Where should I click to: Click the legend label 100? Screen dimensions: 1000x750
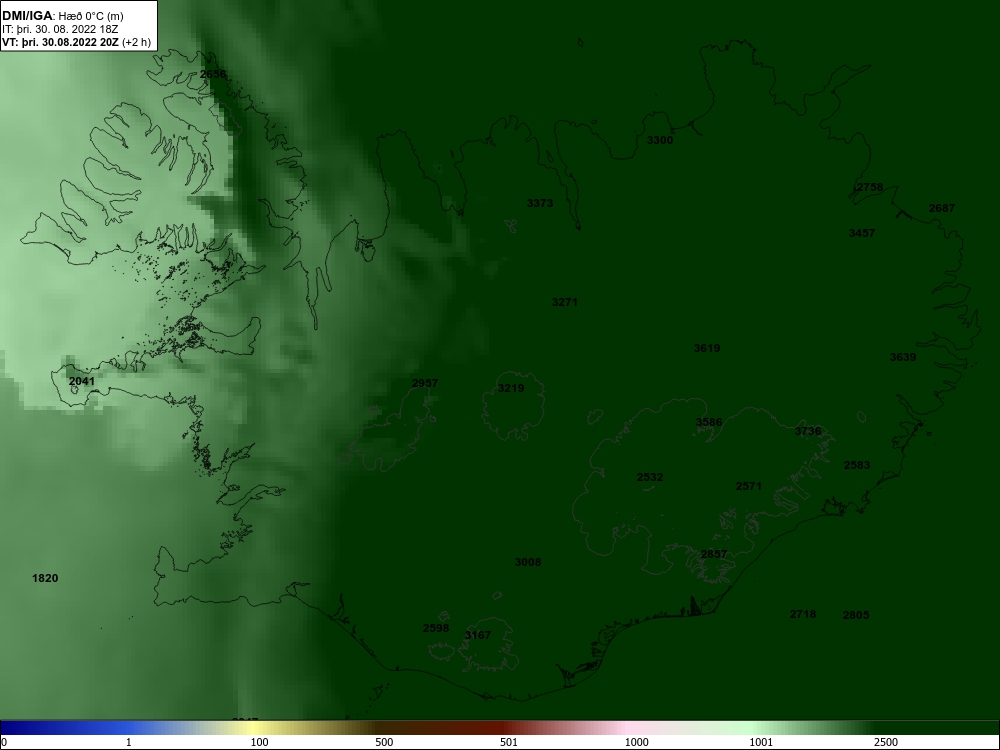260,742
